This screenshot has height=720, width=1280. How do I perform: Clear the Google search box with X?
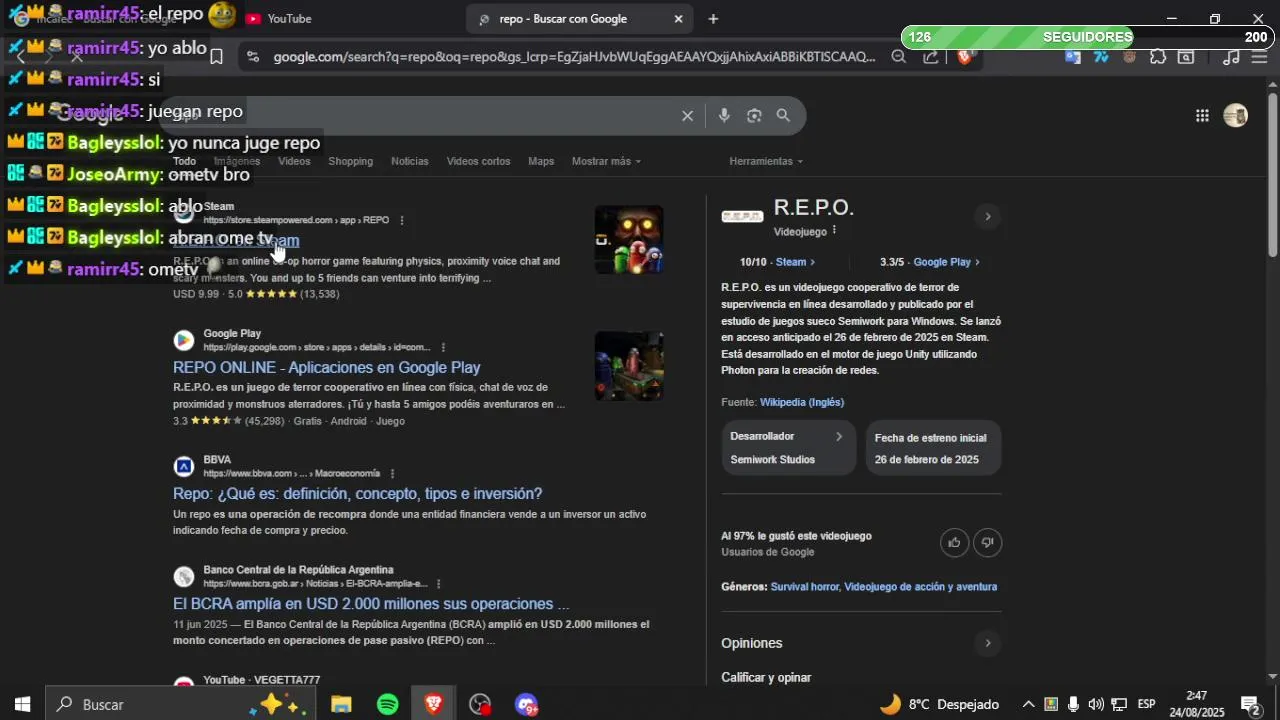pos(687,116)
